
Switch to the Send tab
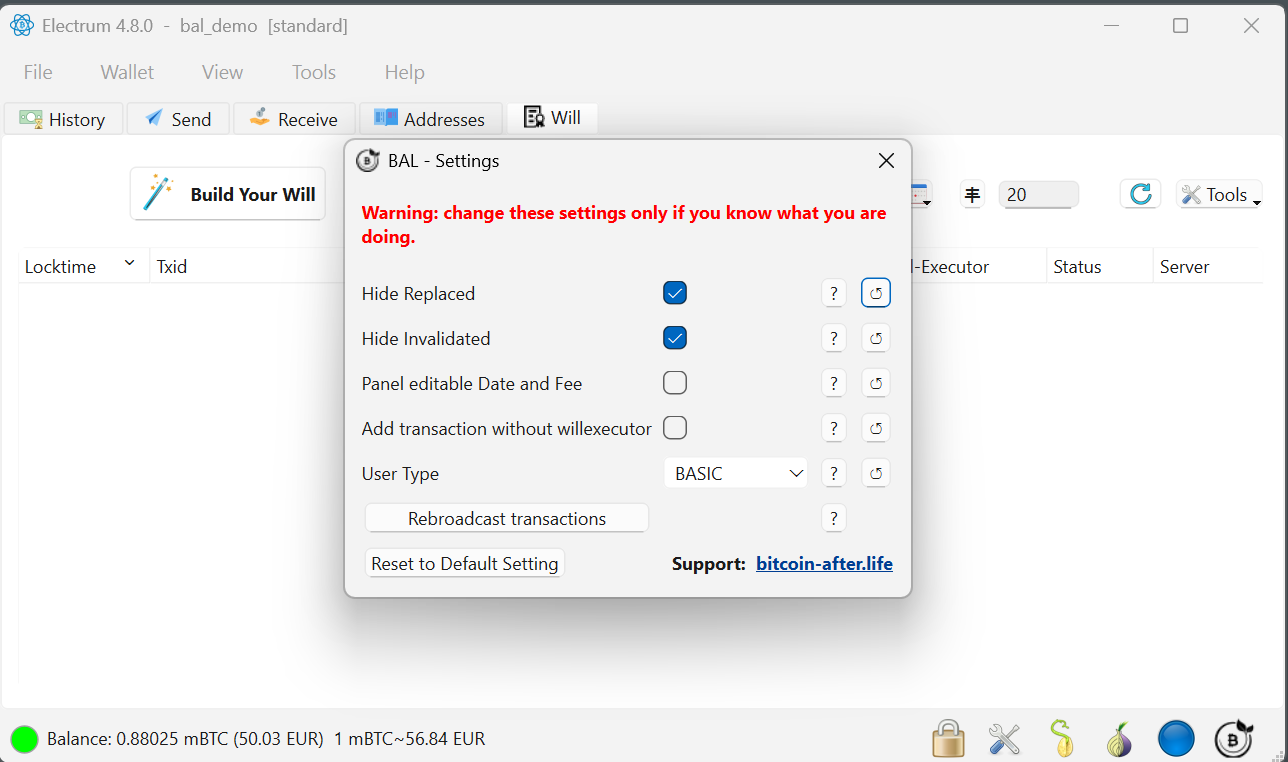(179, 119)
